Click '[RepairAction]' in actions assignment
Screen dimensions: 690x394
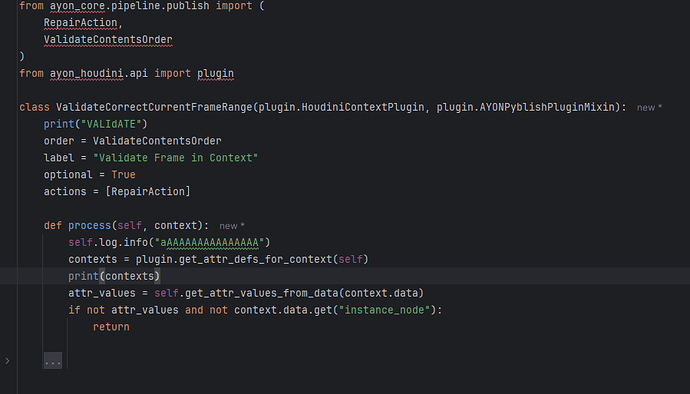coord(148,191)
